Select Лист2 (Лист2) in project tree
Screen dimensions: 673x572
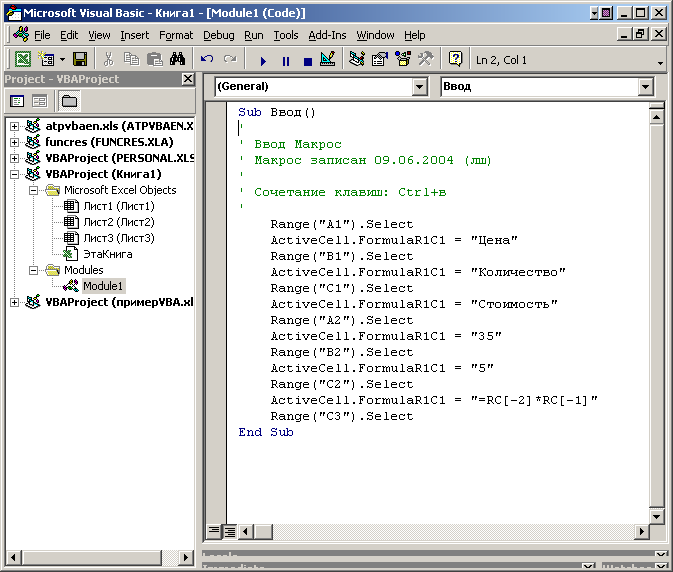pyautogui.click(x=118, y=222)
